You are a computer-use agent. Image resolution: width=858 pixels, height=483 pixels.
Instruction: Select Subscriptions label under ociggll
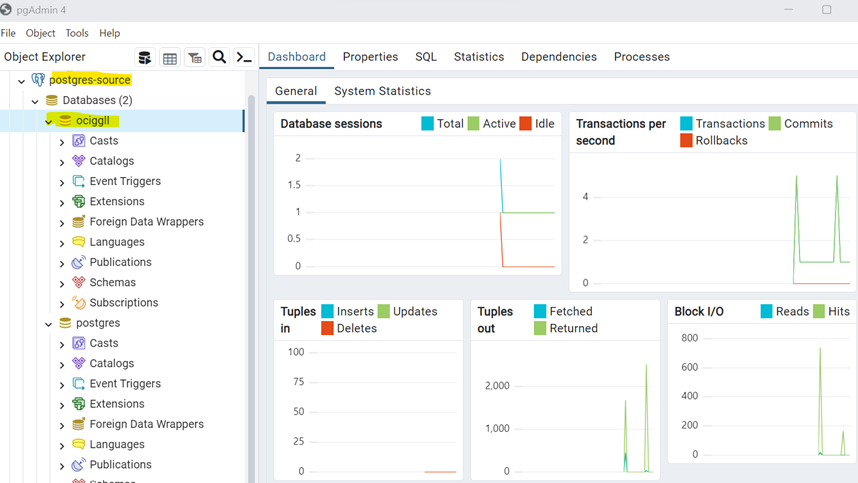[124, 302]
